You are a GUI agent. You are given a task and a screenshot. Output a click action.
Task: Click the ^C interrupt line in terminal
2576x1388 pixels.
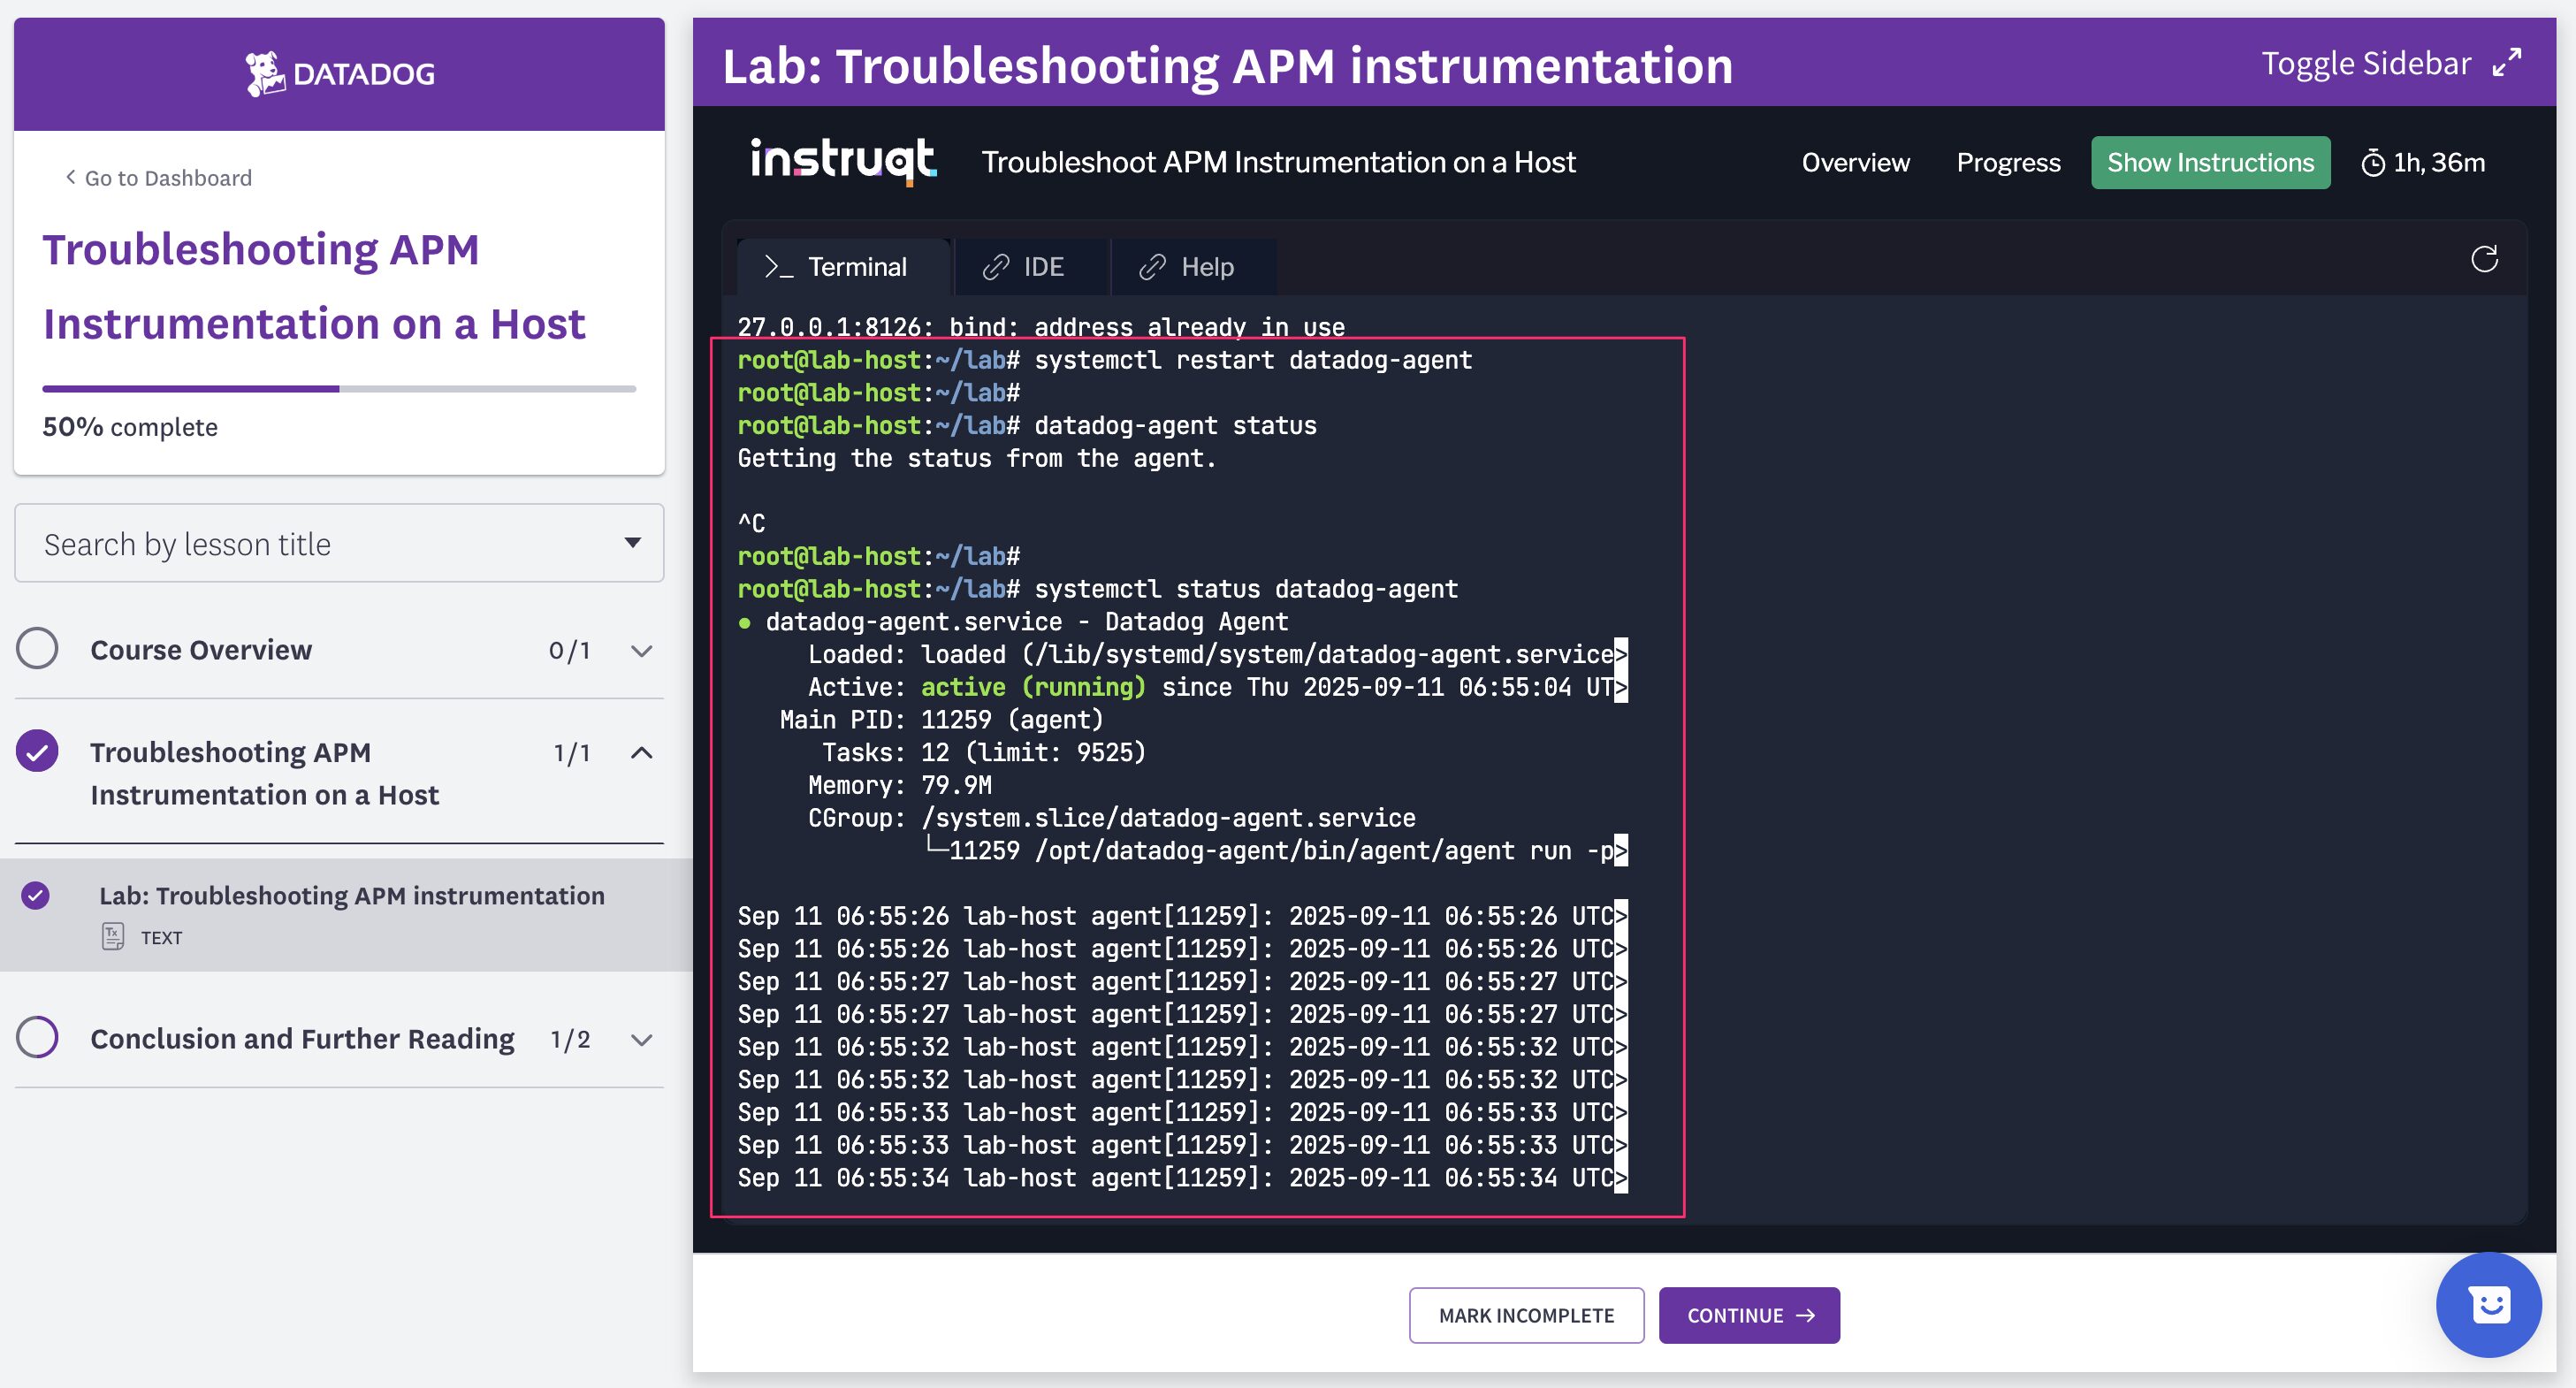point(751,523)
